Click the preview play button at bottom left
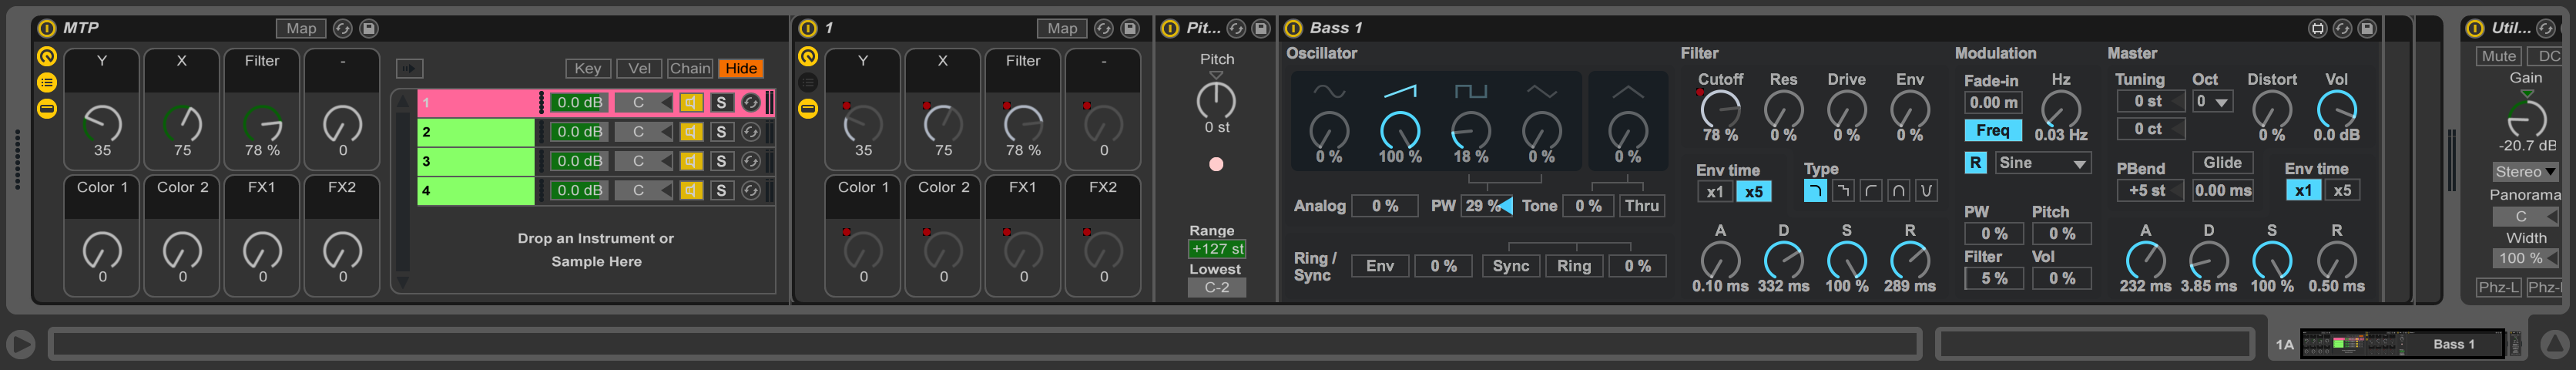This screenshot has height=370, width=2576. click(20, 344)
